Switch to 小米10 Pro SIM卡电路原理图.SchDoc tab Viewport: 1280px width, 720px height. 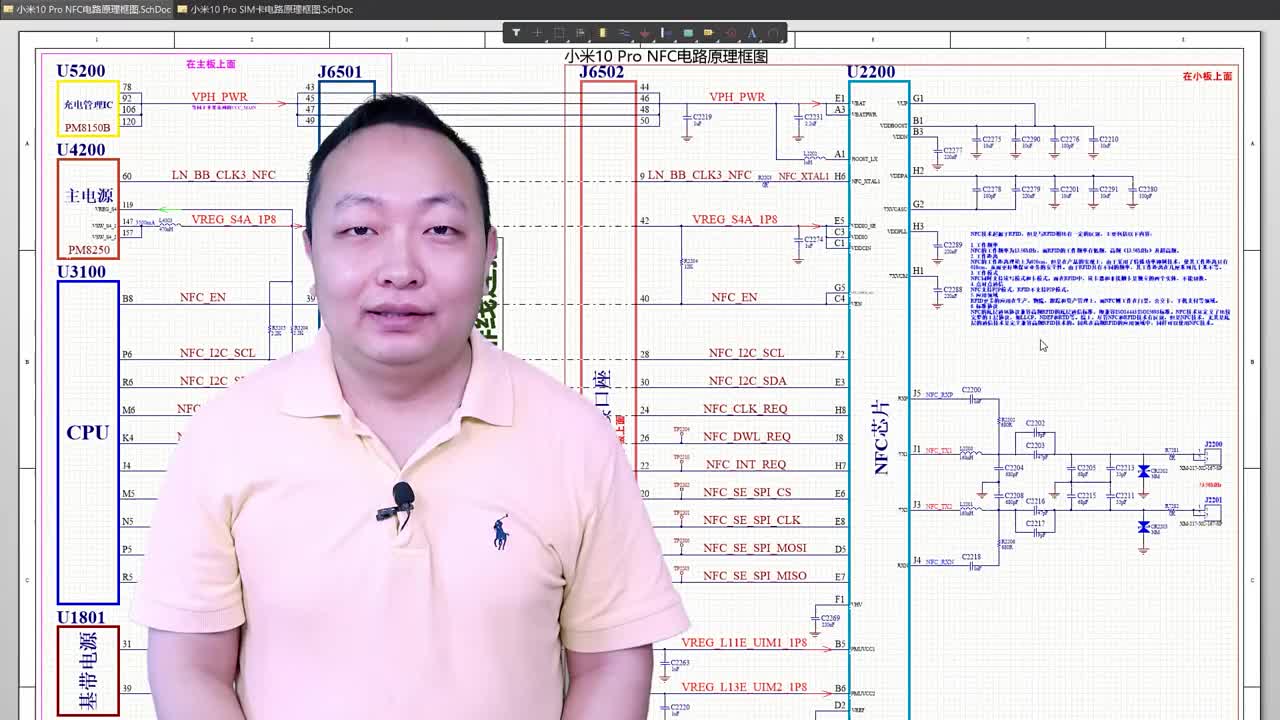click(266, 9)
